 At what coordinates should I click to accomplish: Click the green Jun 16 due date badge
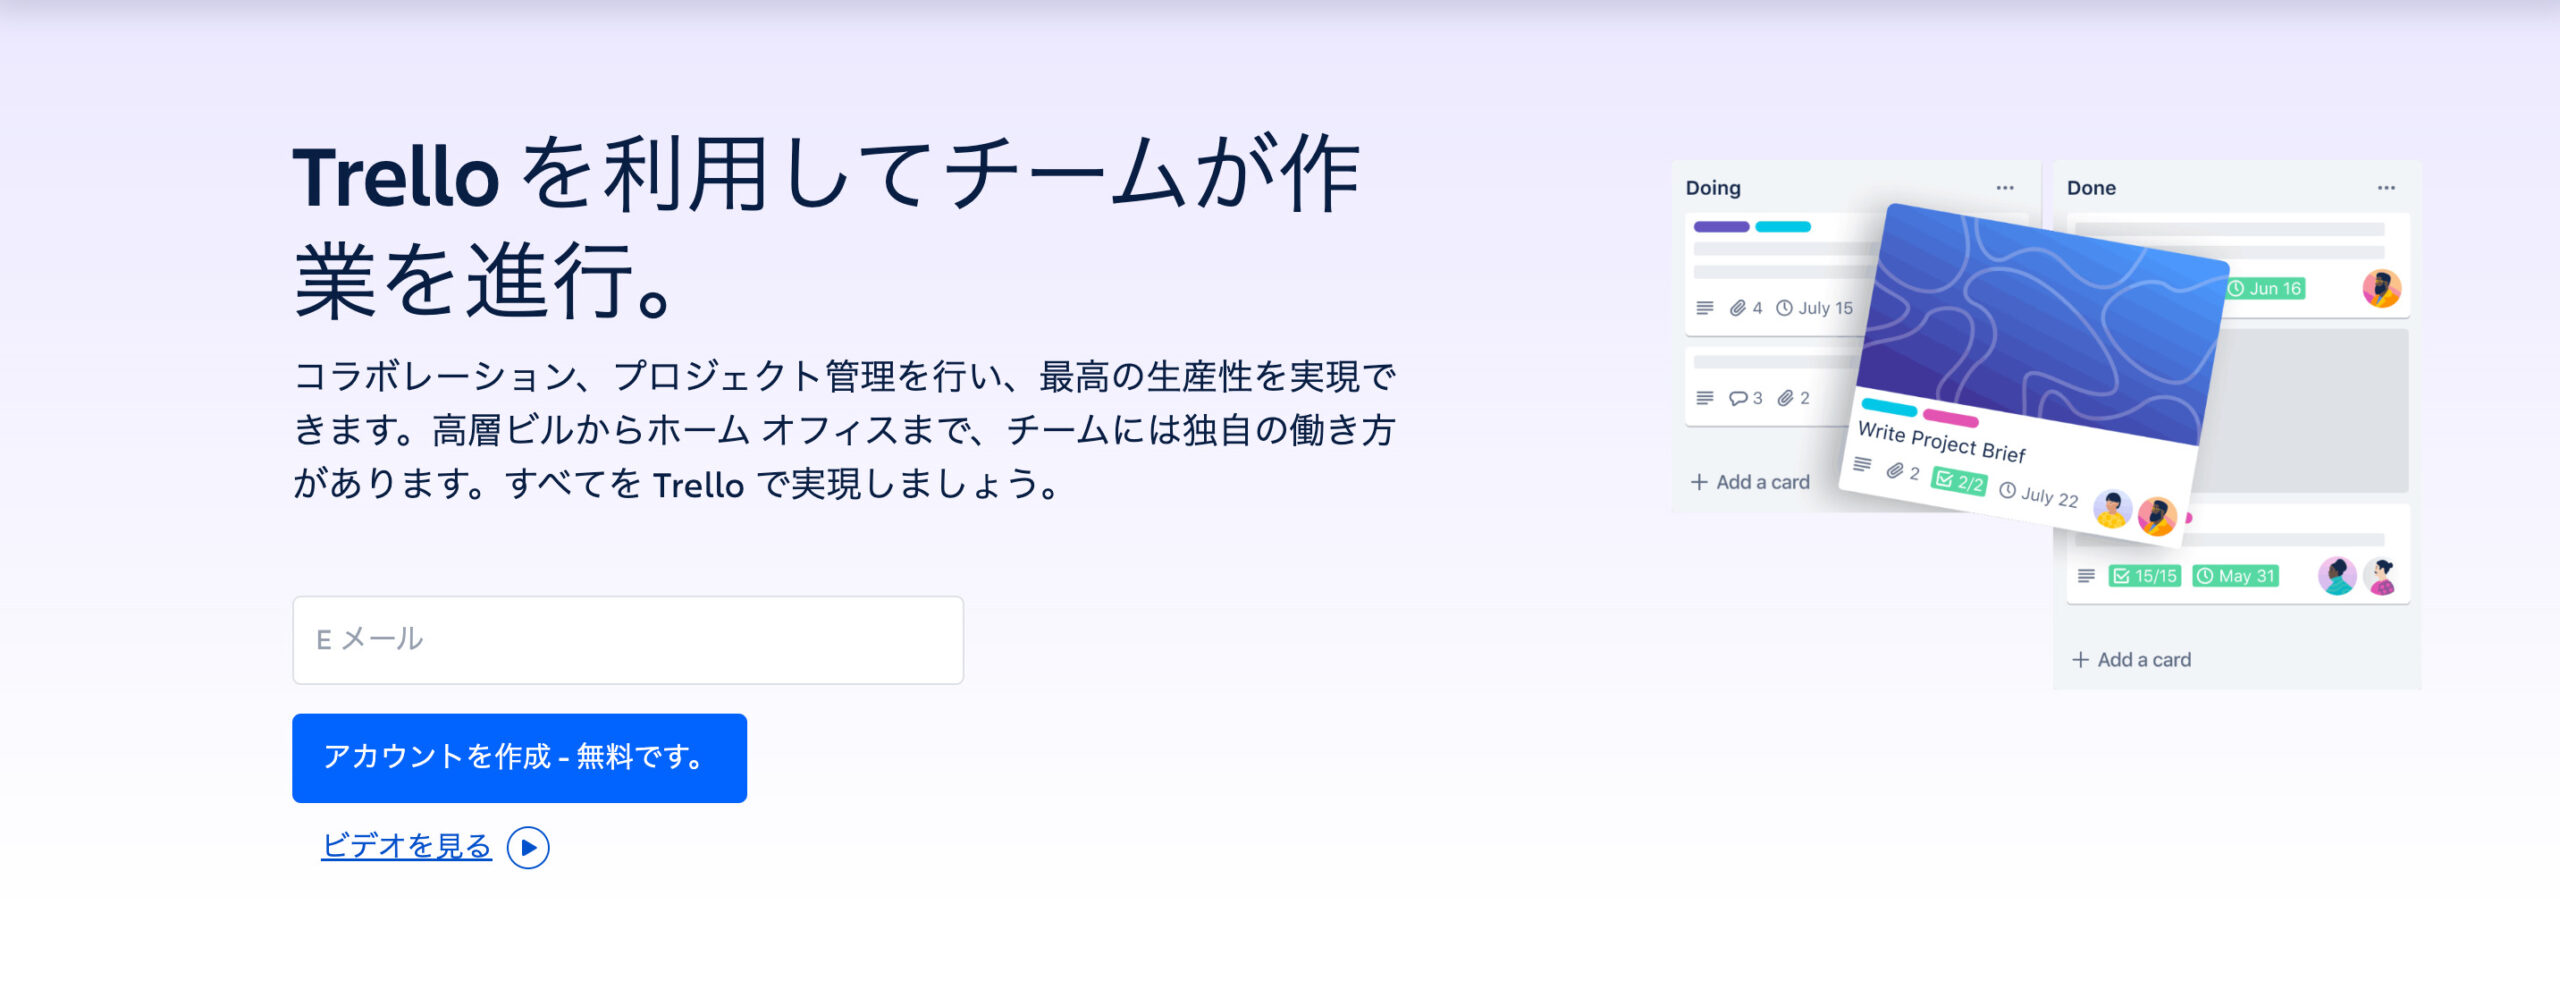click(2266, 289)
